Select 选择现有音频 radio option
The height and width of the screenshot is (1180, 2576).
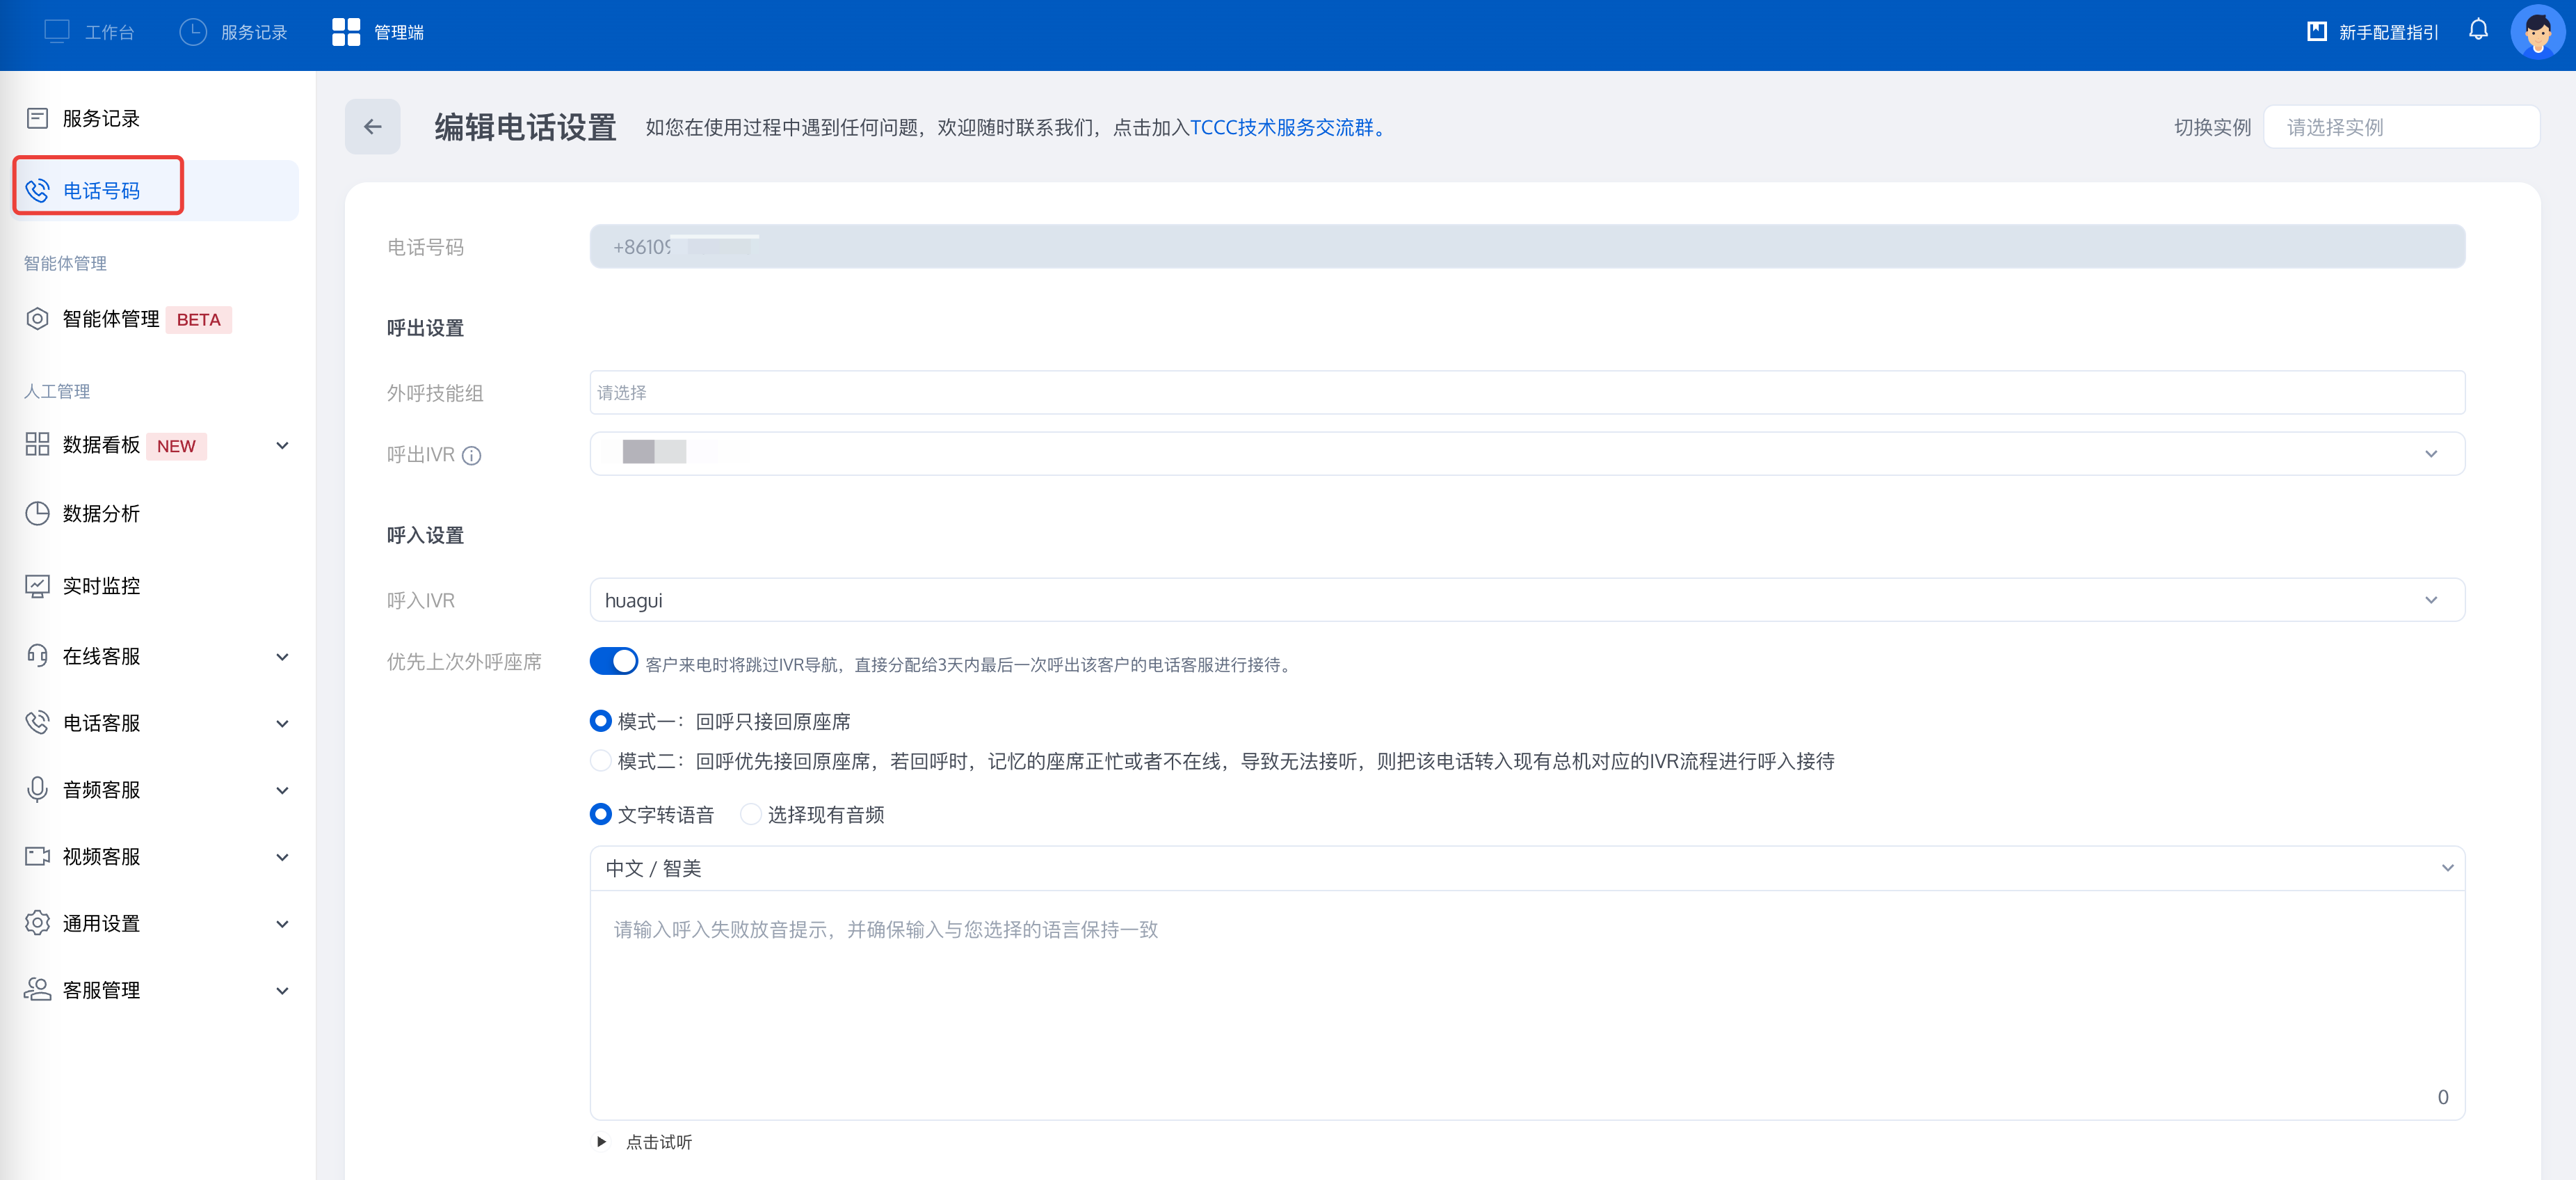pos(750,815)
